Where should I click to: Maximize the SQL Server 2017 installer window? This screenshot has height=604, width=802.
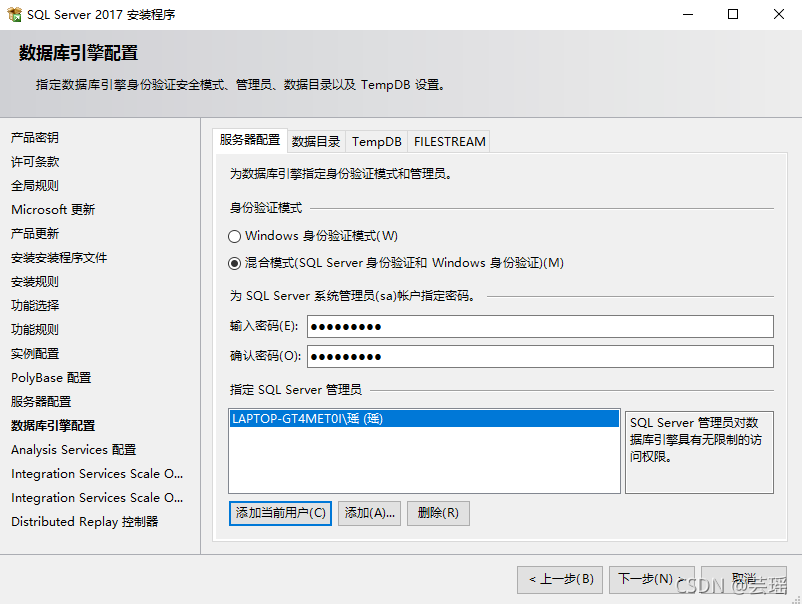733,14
